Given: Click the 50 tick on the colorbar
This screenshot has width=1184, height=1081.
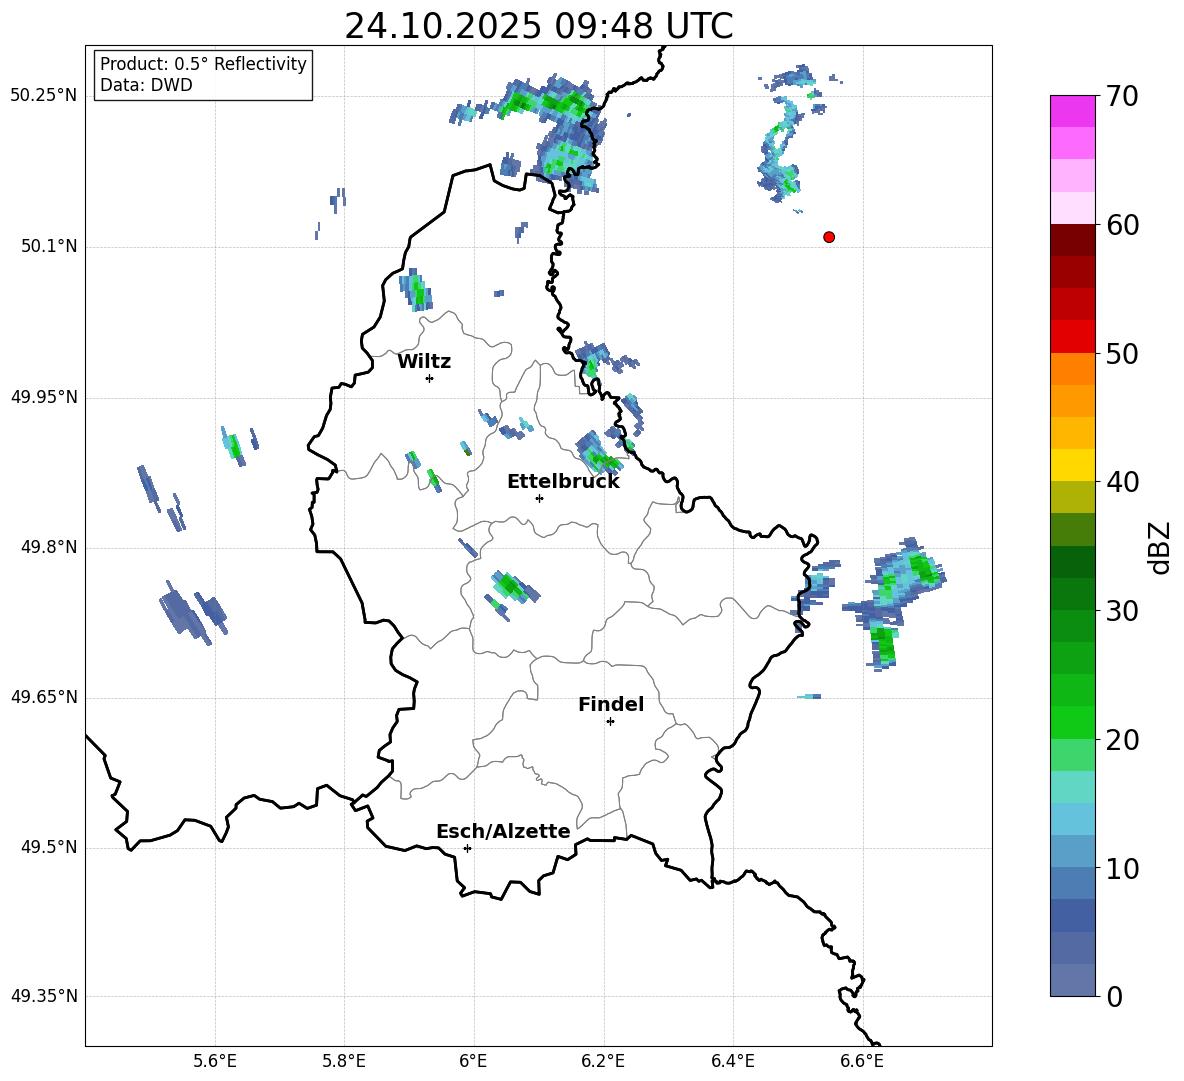Looking at the screenshot, I should 1121,353.
